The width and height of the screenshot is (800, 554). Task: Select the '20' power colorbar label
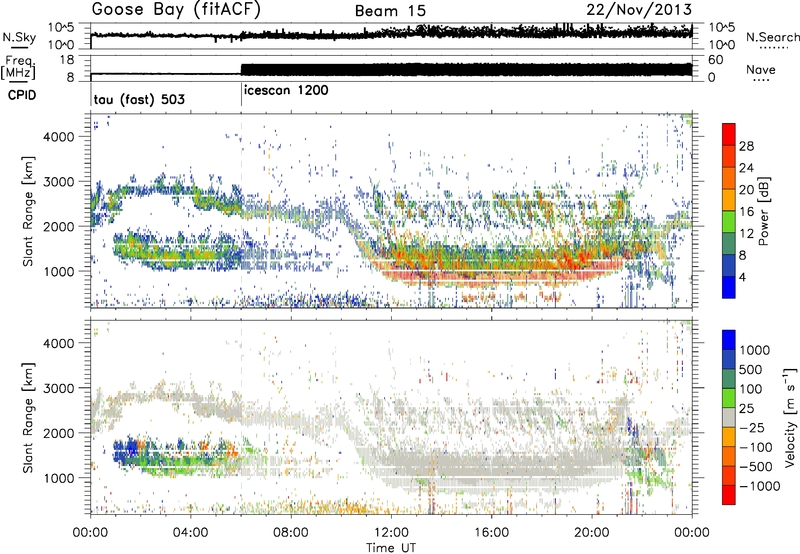click(746, 190)
